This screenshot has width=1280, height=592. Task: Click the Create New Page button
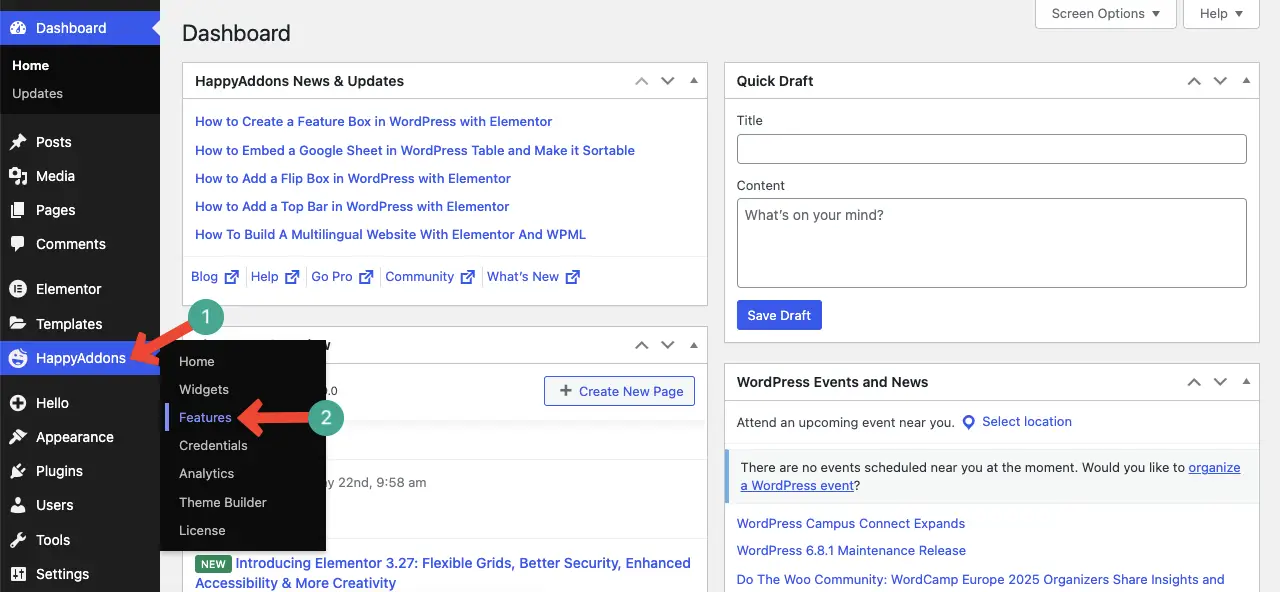tap(620, 391)
